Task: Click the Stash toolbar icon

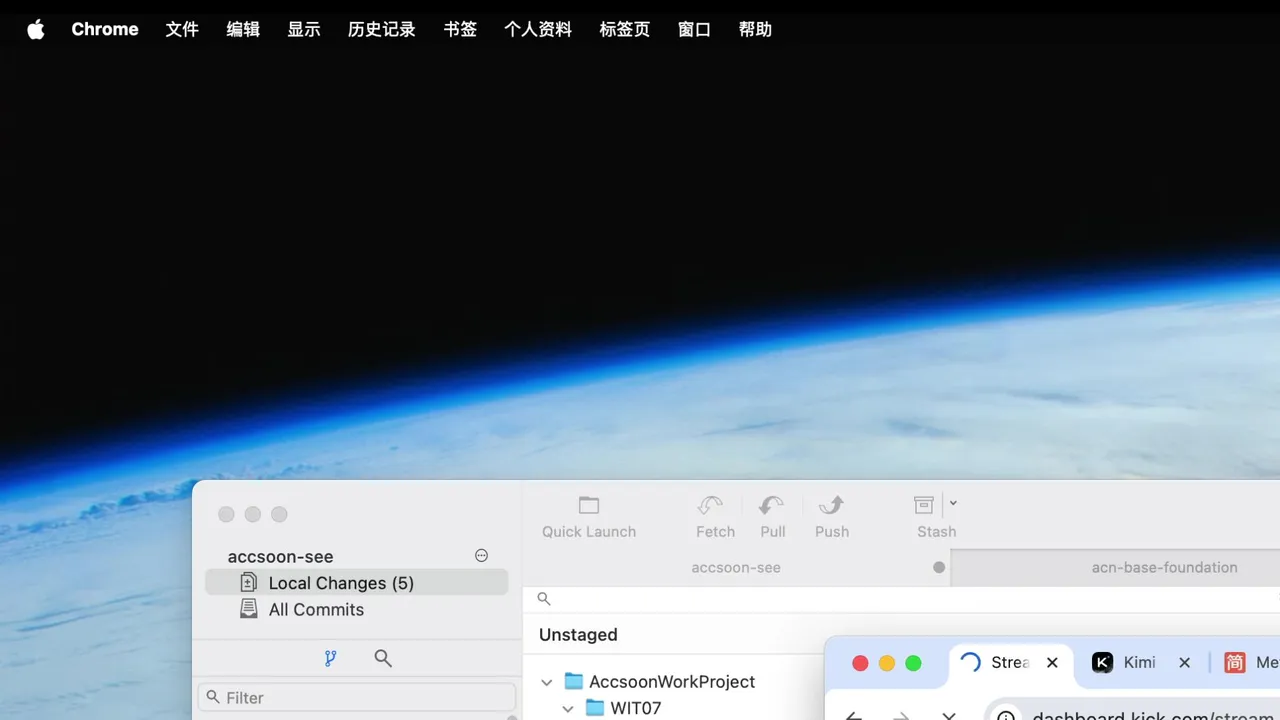Action: tap(924, 505)
